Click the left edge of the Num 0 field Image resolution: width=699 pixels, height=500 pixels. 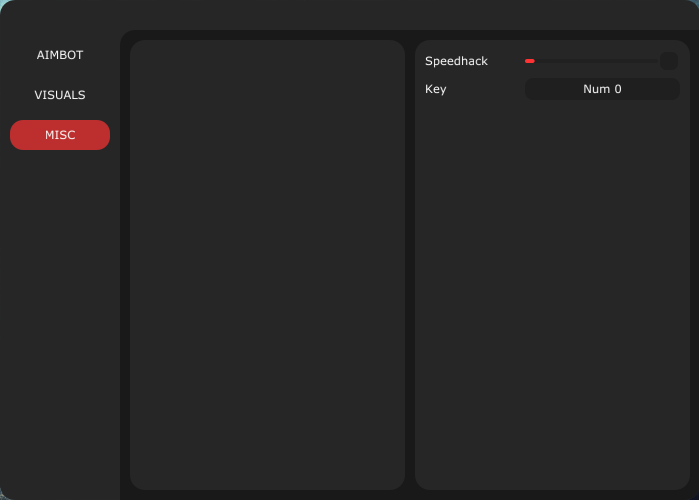pyautogui.click(x=532, y=89)
